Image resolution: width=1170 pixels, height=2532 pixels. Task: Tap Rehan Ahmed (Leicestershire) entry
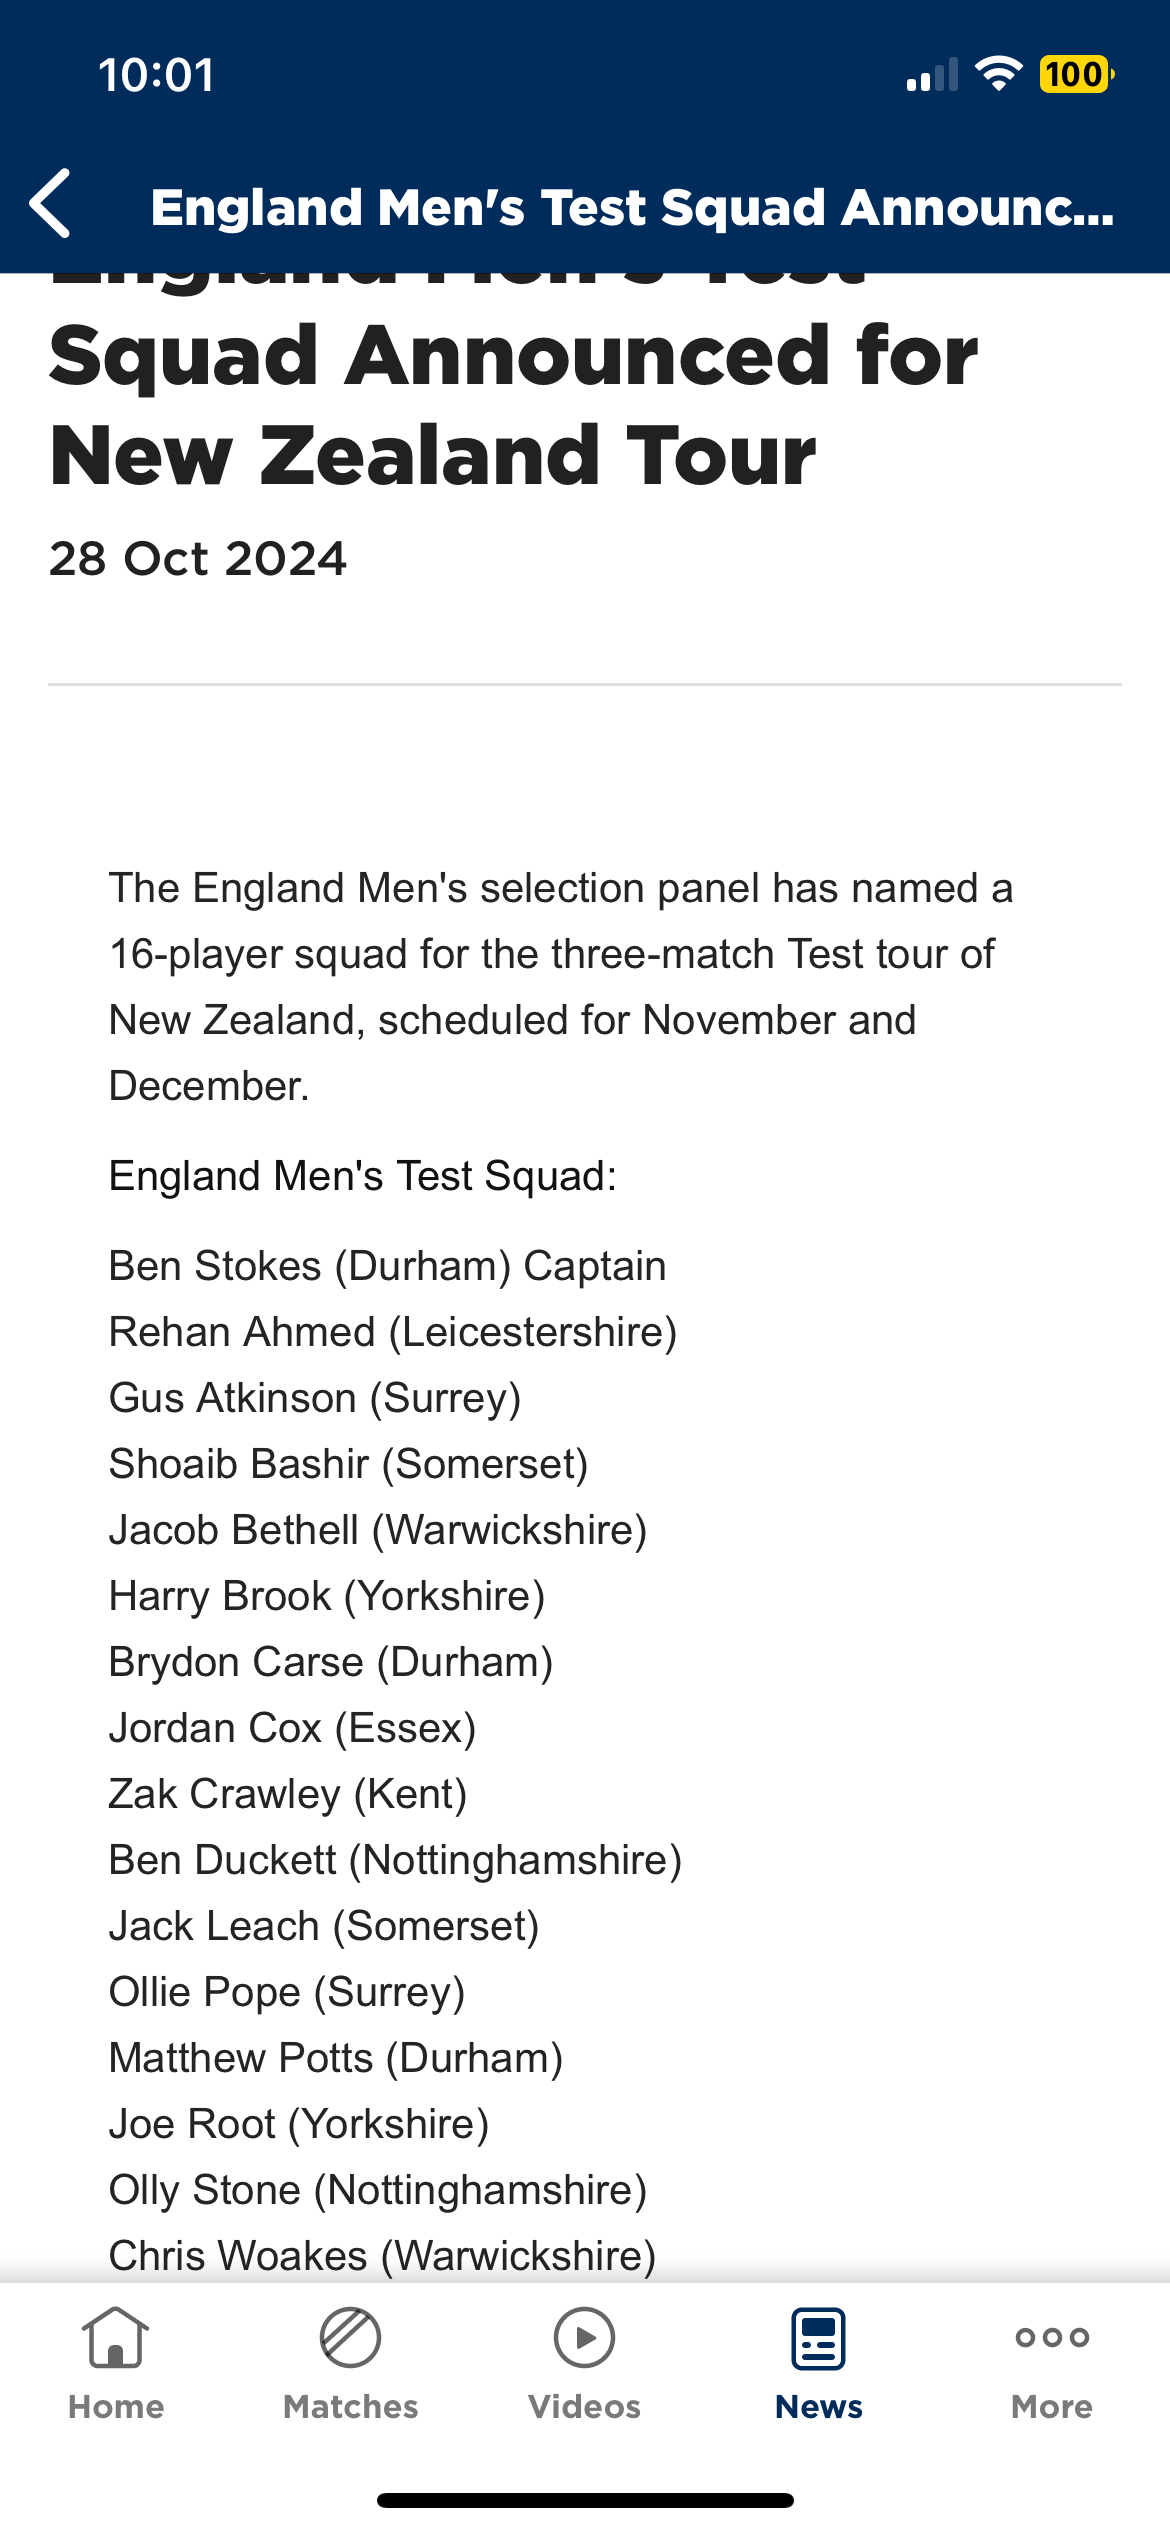392,1332
